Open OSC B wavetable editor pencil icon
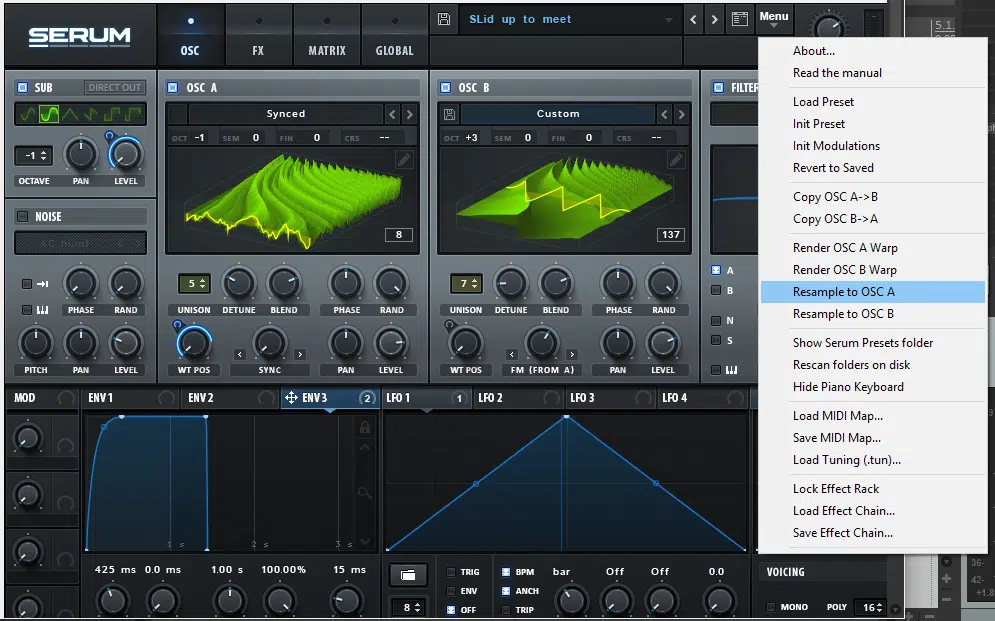This screenshot has height=621, width=995. click(676, 159)
